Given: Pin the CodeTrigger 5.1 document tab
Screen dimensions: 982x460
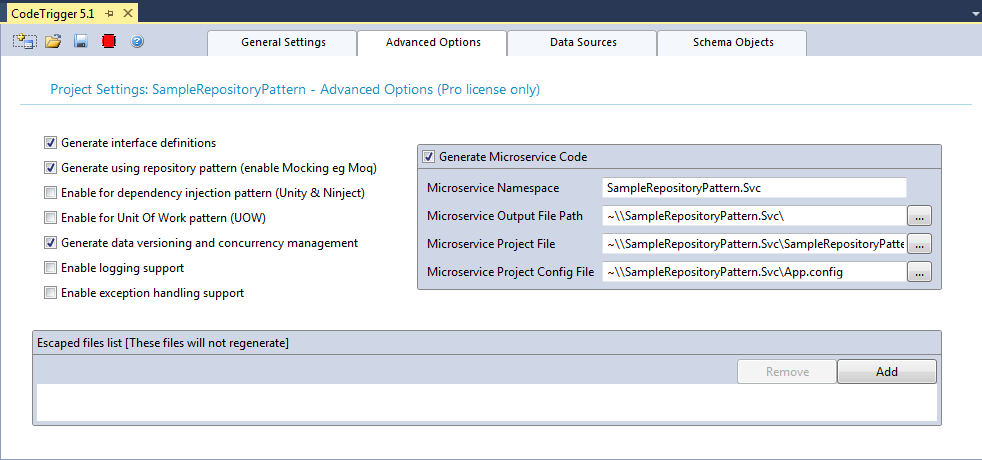Looking at the screenshot, I should [x=110, y=12].
